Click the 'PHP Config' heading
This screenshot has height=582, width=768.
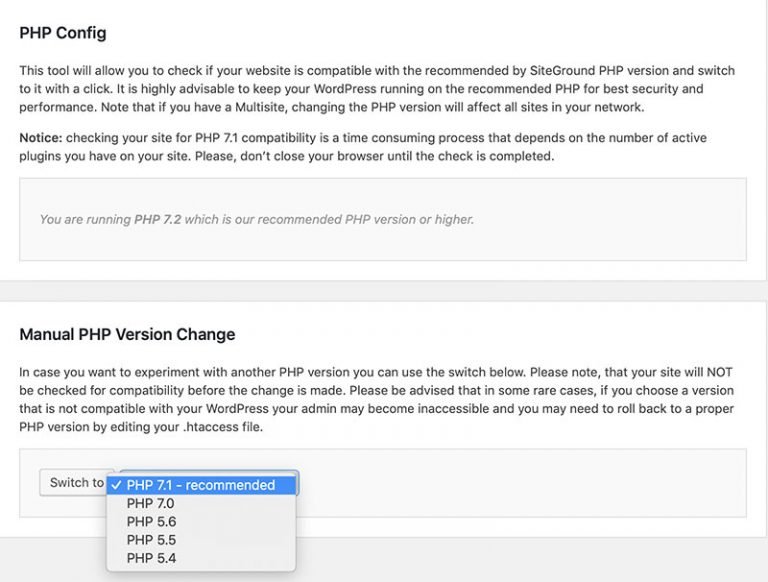pyautogui.click(x=63, y=33)
